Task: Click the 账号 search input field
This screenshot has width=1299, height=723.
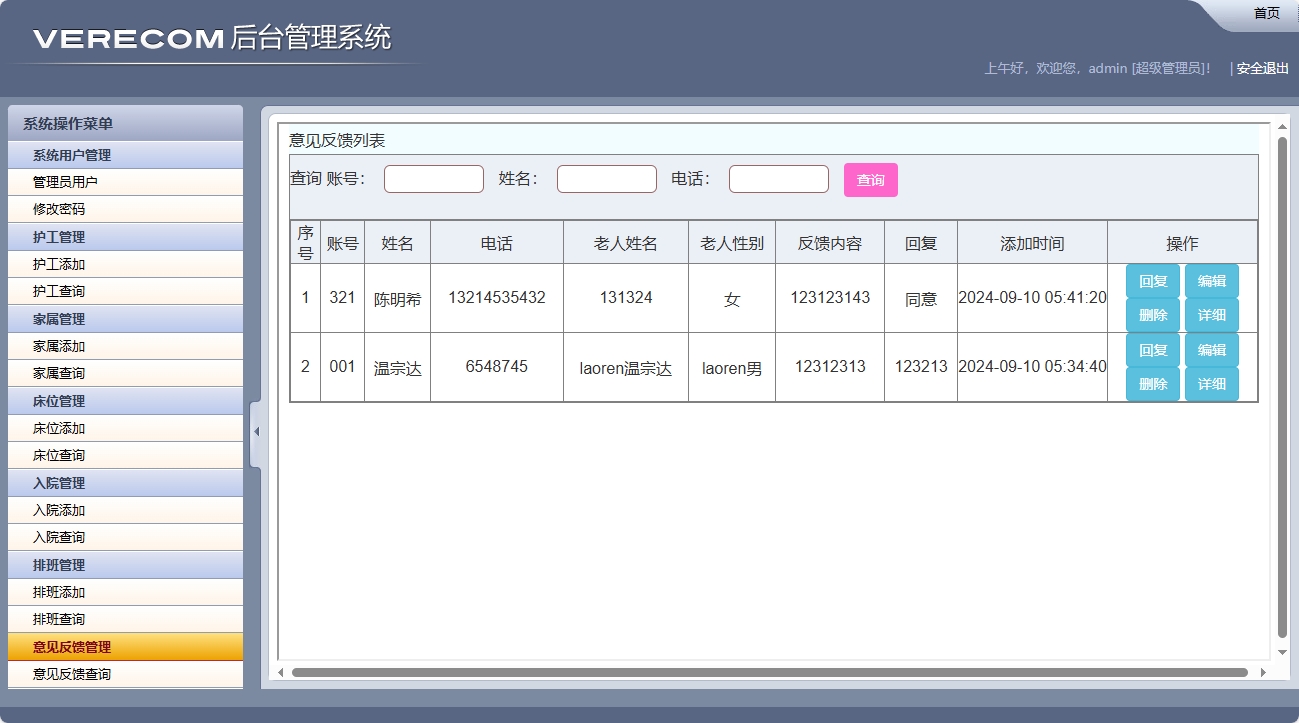Action: (433, 179)
